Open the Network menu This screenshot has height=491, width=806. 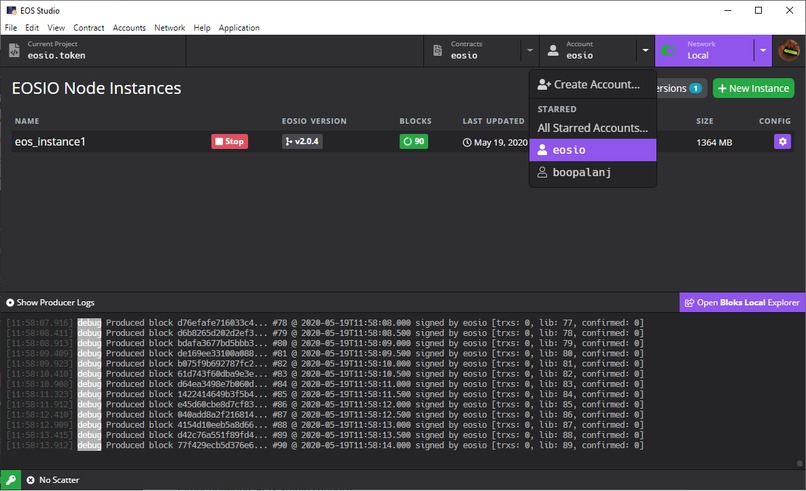pyautogui.click(x=170, y=28)
